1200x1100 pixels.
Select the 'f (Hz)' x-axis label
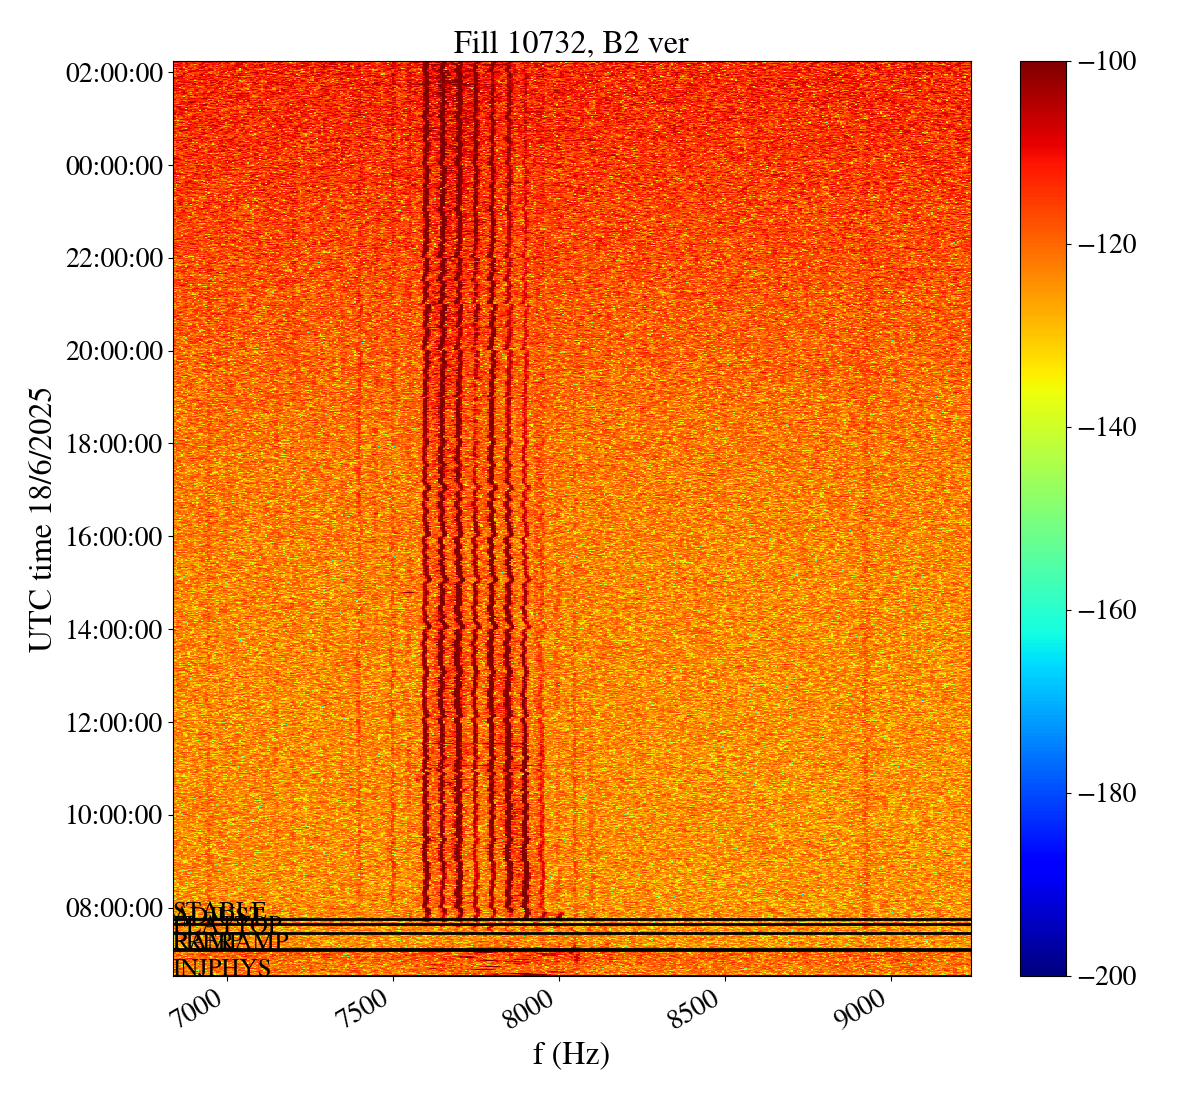coord(571,1053)
